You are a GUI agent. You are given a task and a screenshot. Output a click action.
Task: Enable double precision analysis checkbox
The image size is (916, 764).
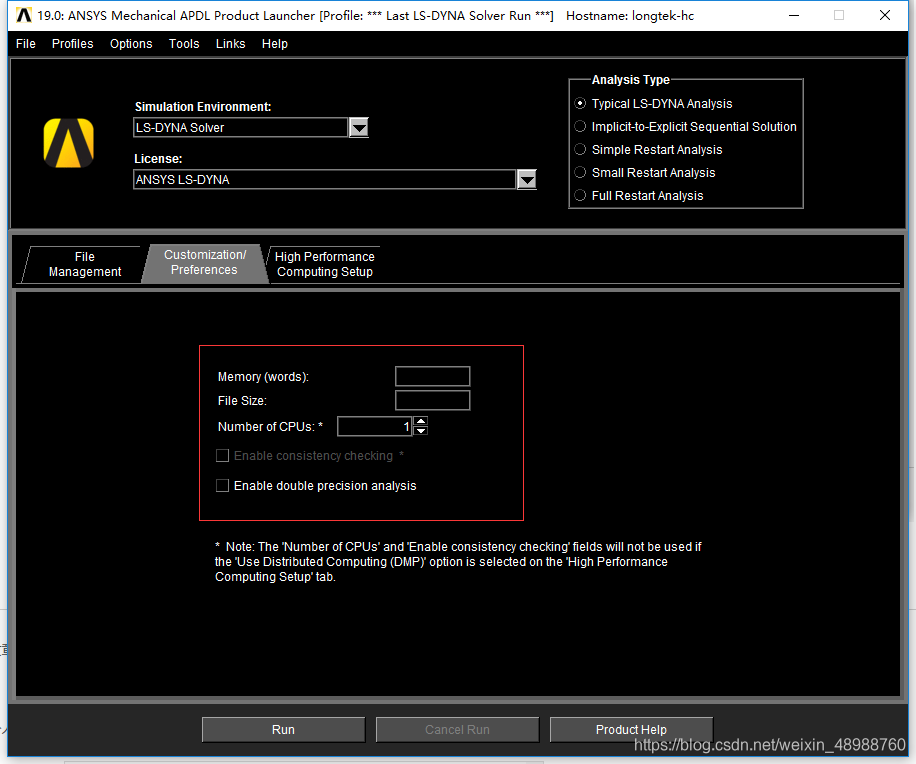[223, 485]
